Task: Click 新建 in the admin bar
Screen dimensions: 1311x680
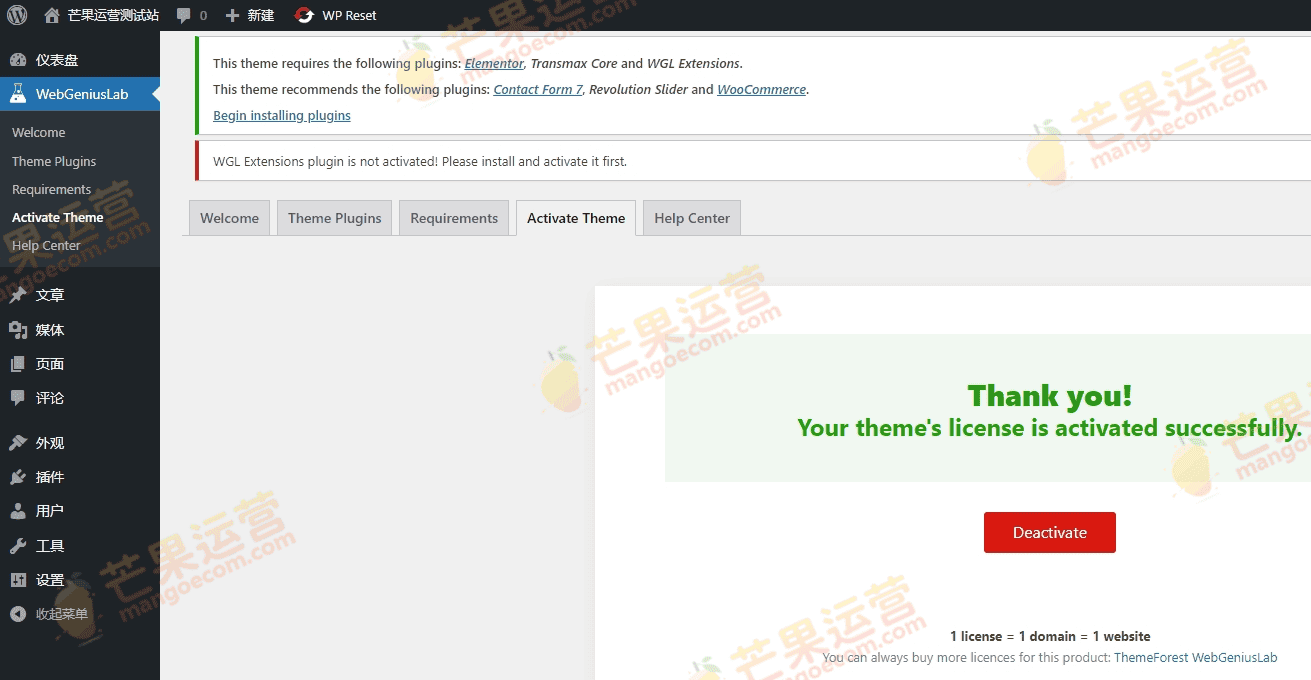Action: click(x=260, y=15)
